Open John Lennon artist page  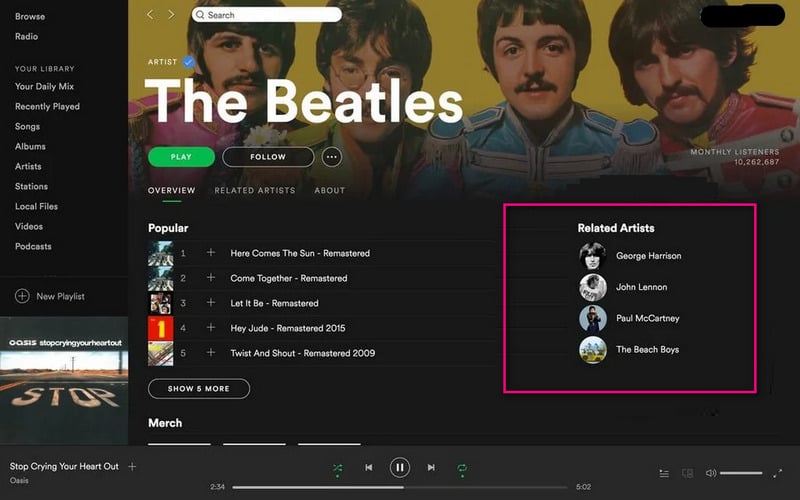tap(641, 287)
